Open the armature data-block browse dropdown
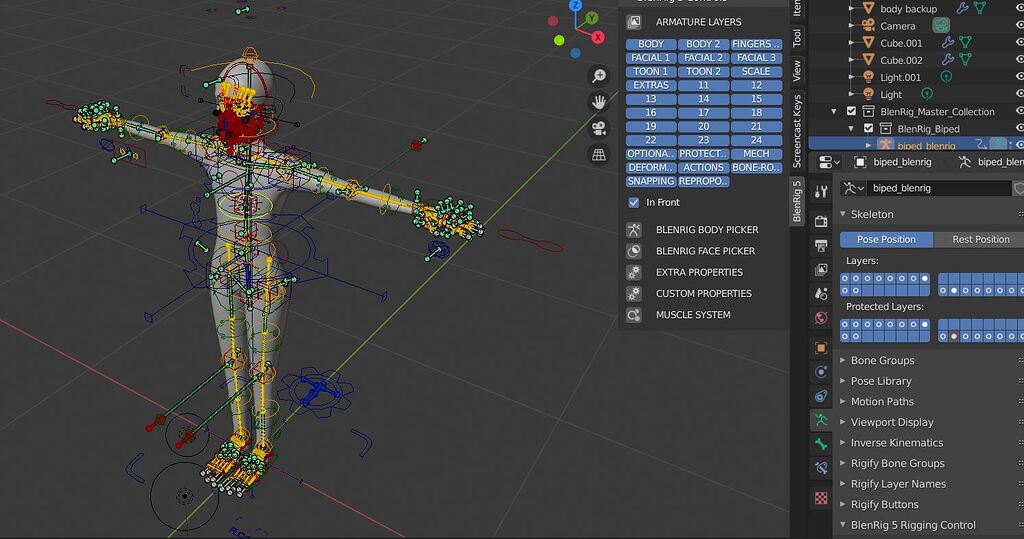 point(853,188)
